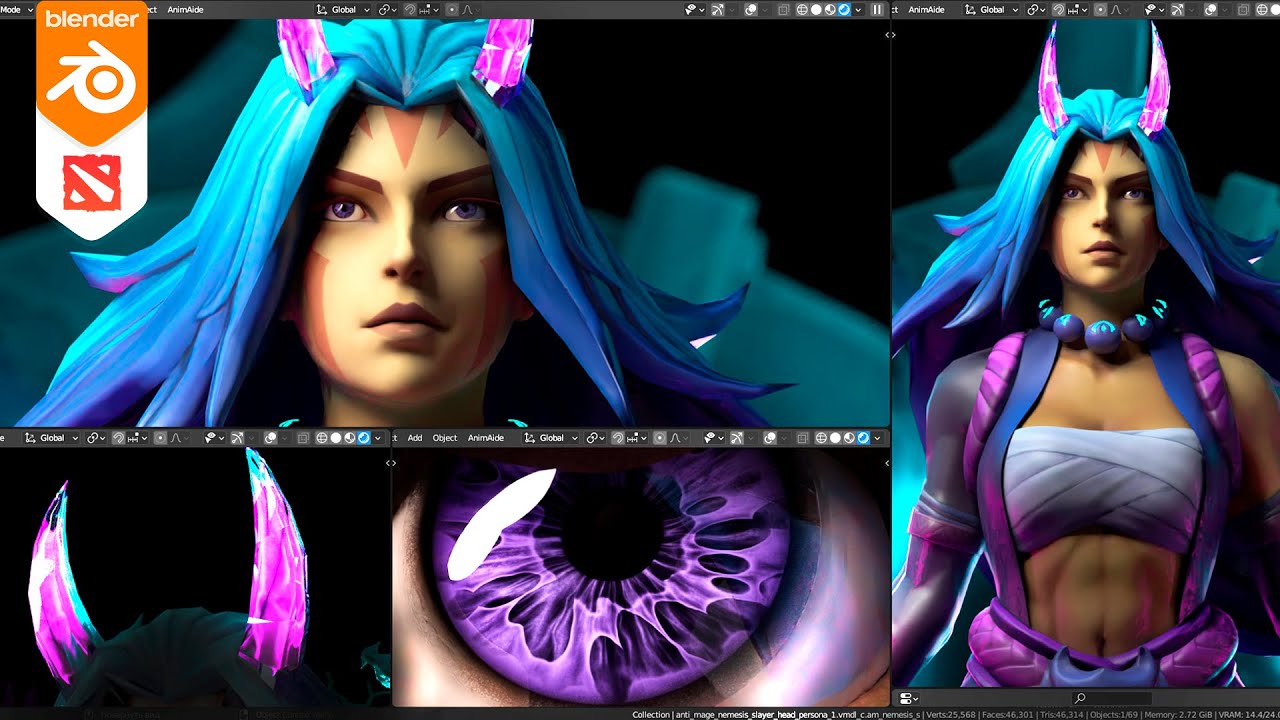Open proportional falloff menu in right viewport
1280x720 pixels.
click(1119, 9)
